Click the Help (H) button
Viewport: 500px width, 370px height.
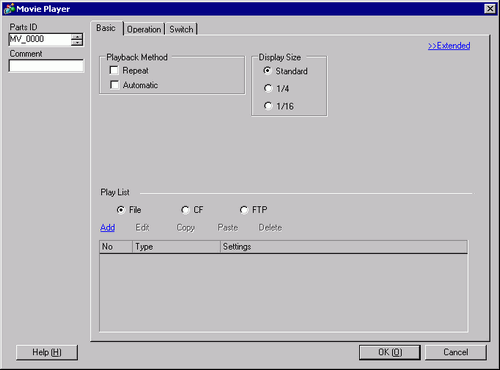[47, 352]
